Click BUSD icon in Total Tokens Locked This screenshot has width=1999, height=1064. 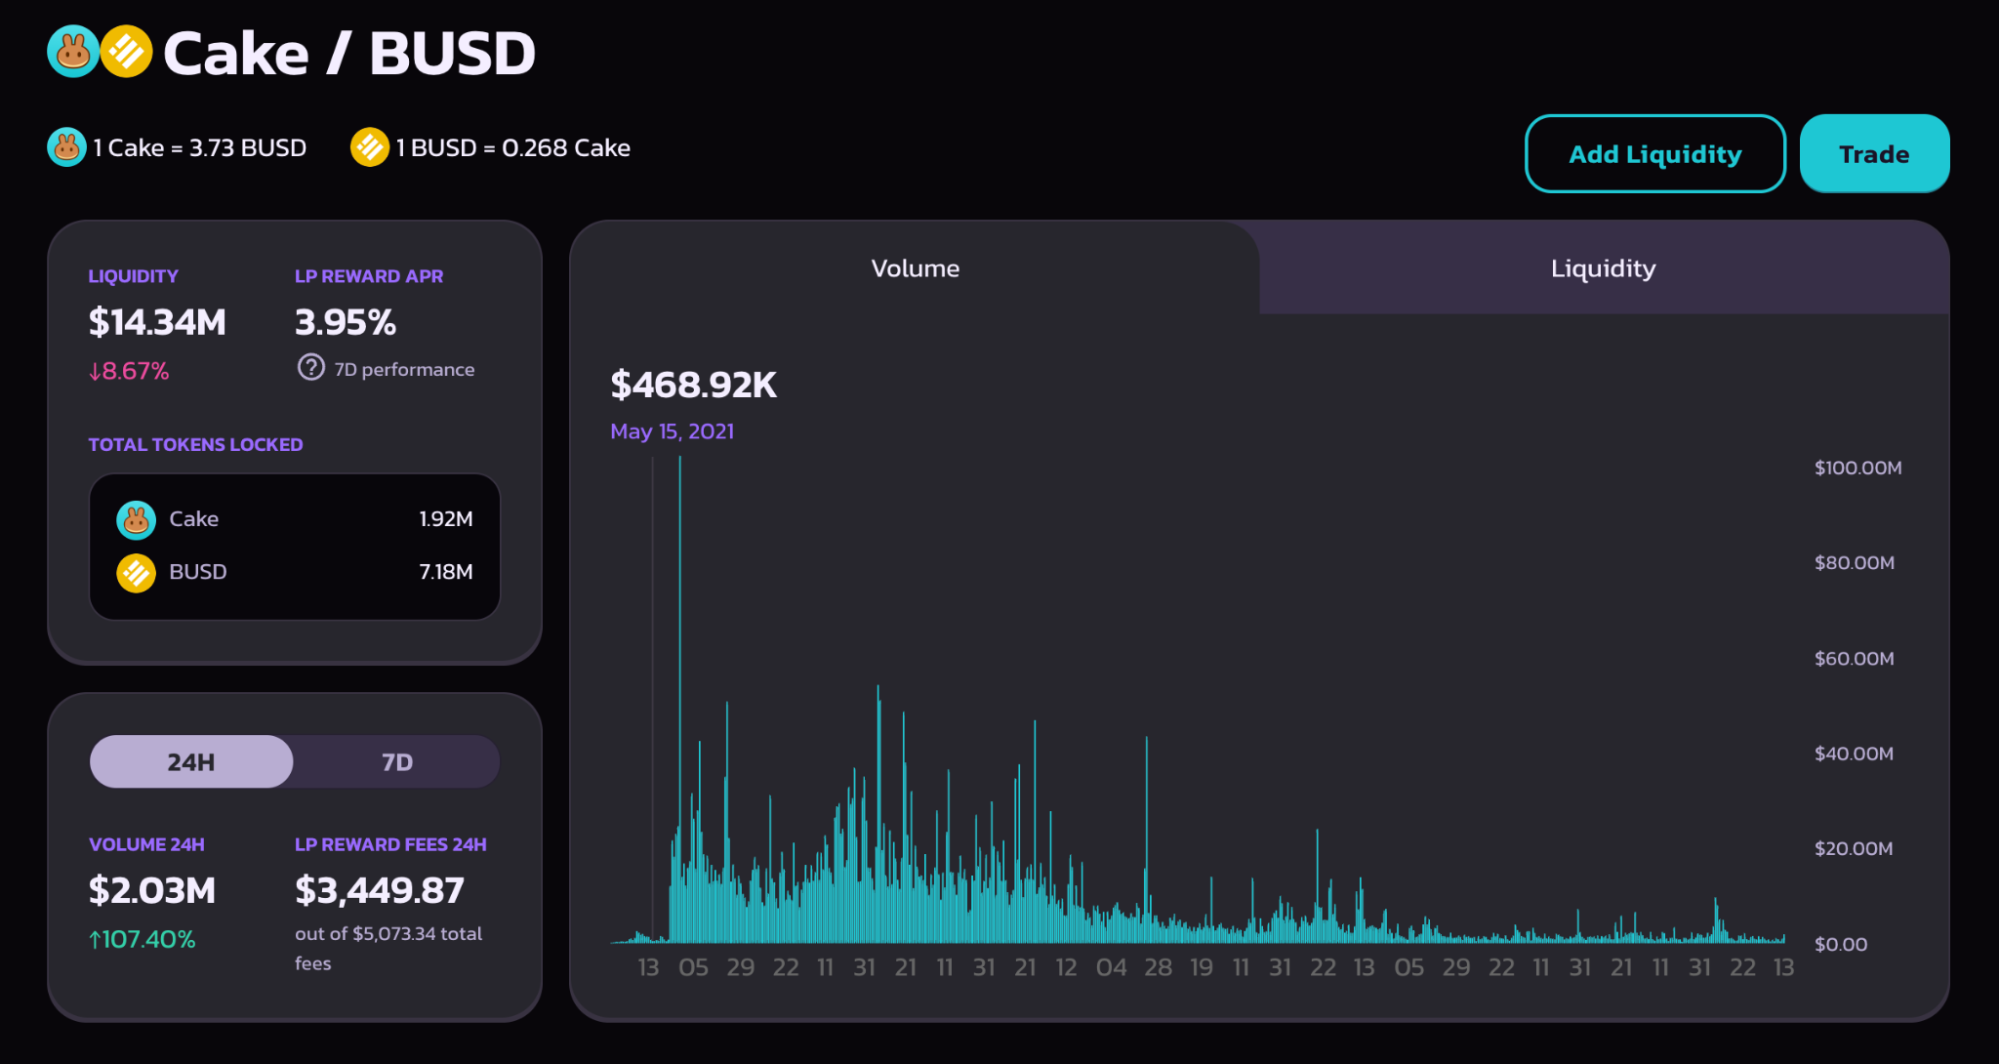click(x=136, y=573)
